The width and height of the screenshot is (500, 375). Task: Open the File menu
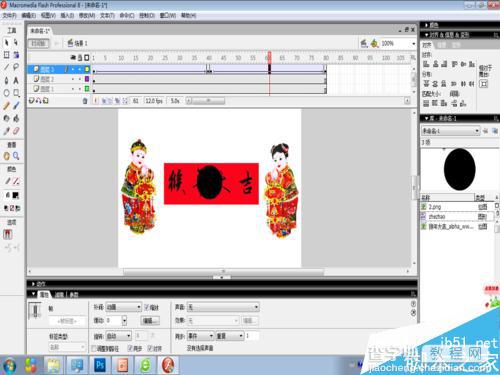point(9,16)
